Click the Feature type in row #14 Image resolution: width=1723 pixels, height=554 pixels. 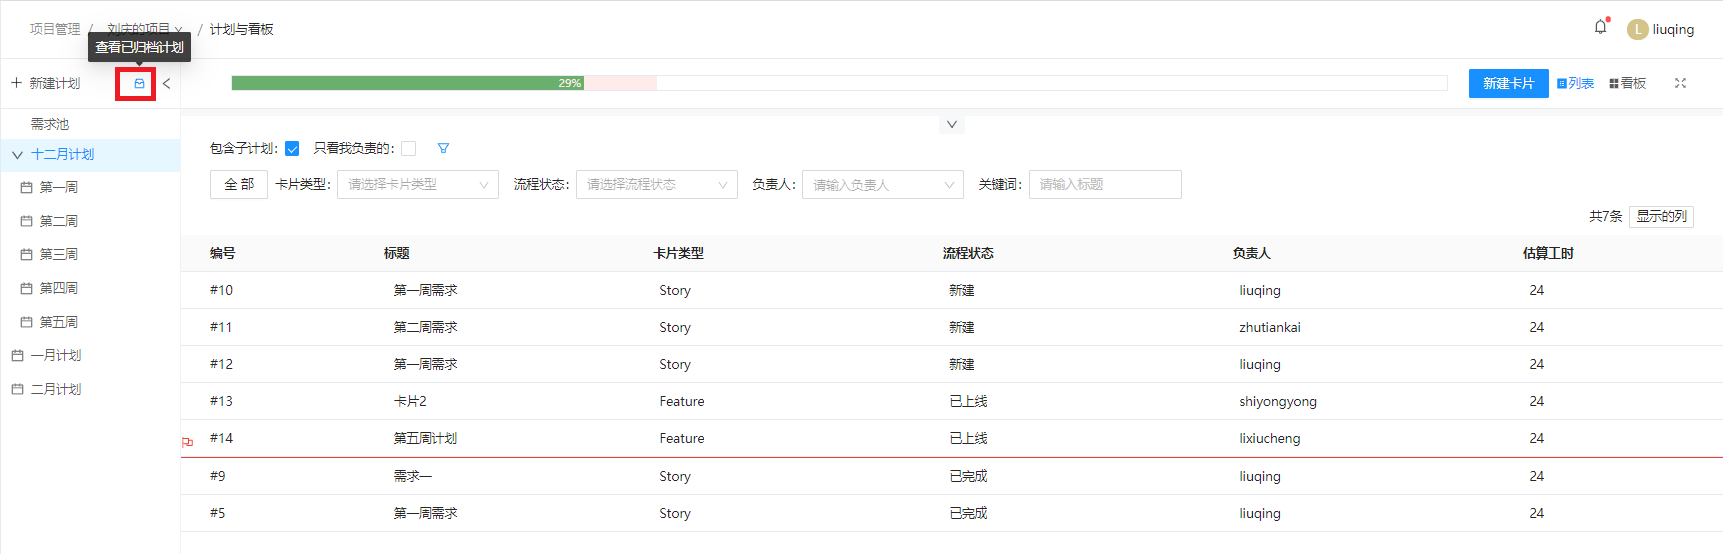click(682, 438)
